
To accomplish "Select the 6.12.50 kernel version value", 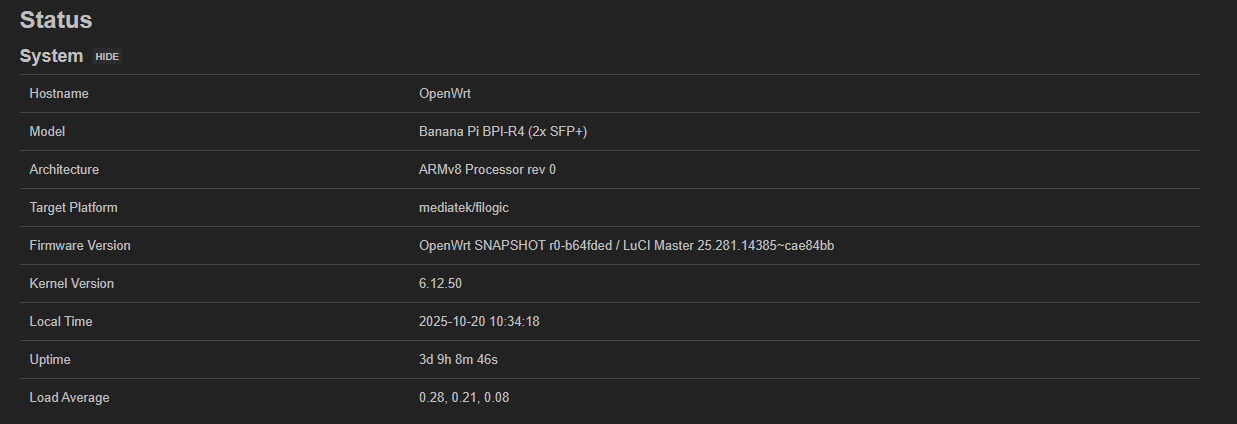I will pyautogui.click(x=440, y=284).
